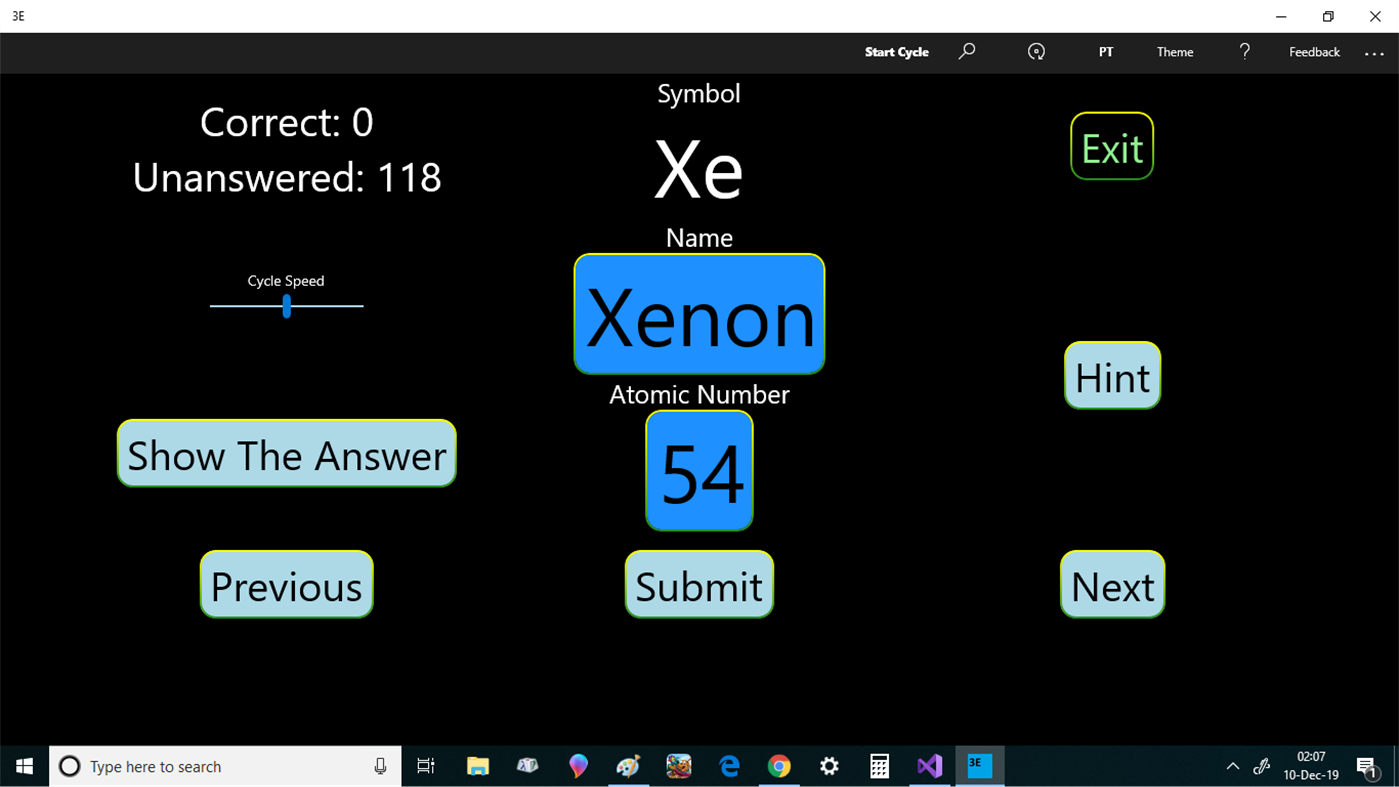Open help via the question mark icon
Screen dimensions: 1399x787
[1244, 52]
